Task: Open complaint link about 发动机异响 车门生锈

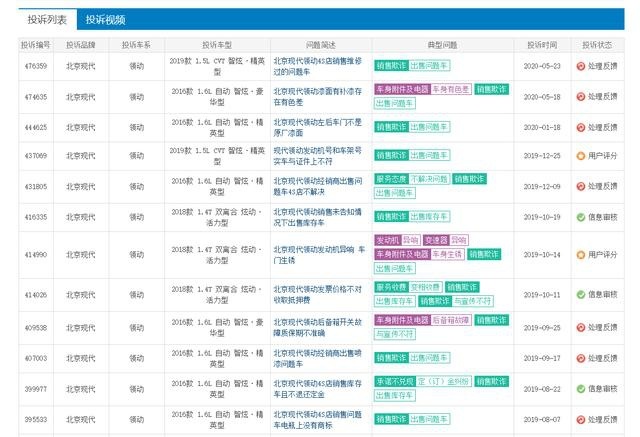Action: (319, 255)
